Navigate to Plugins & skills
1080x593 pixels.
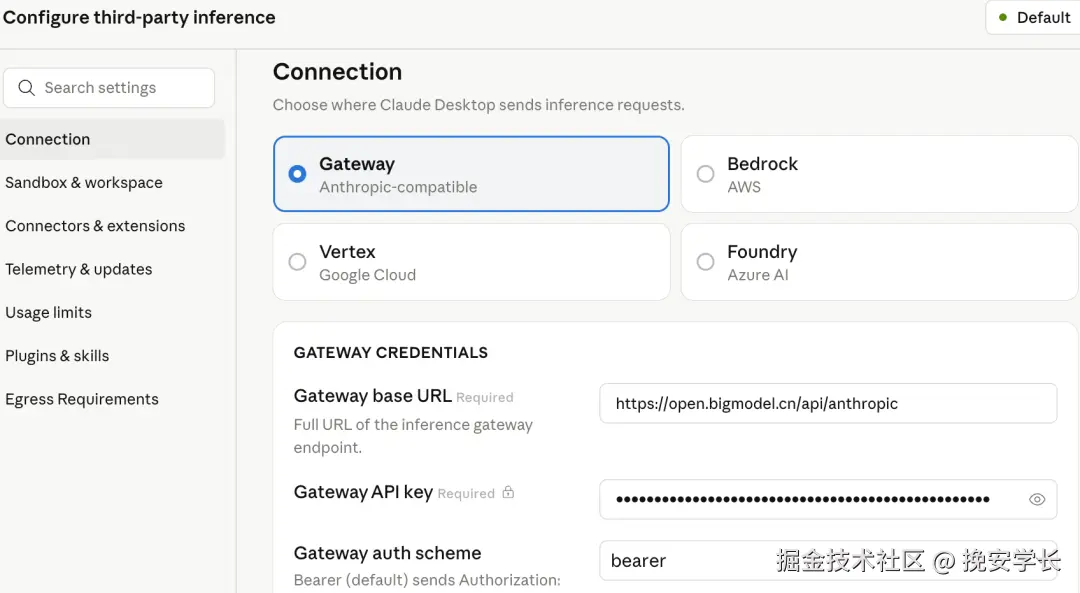coord(57,356)
